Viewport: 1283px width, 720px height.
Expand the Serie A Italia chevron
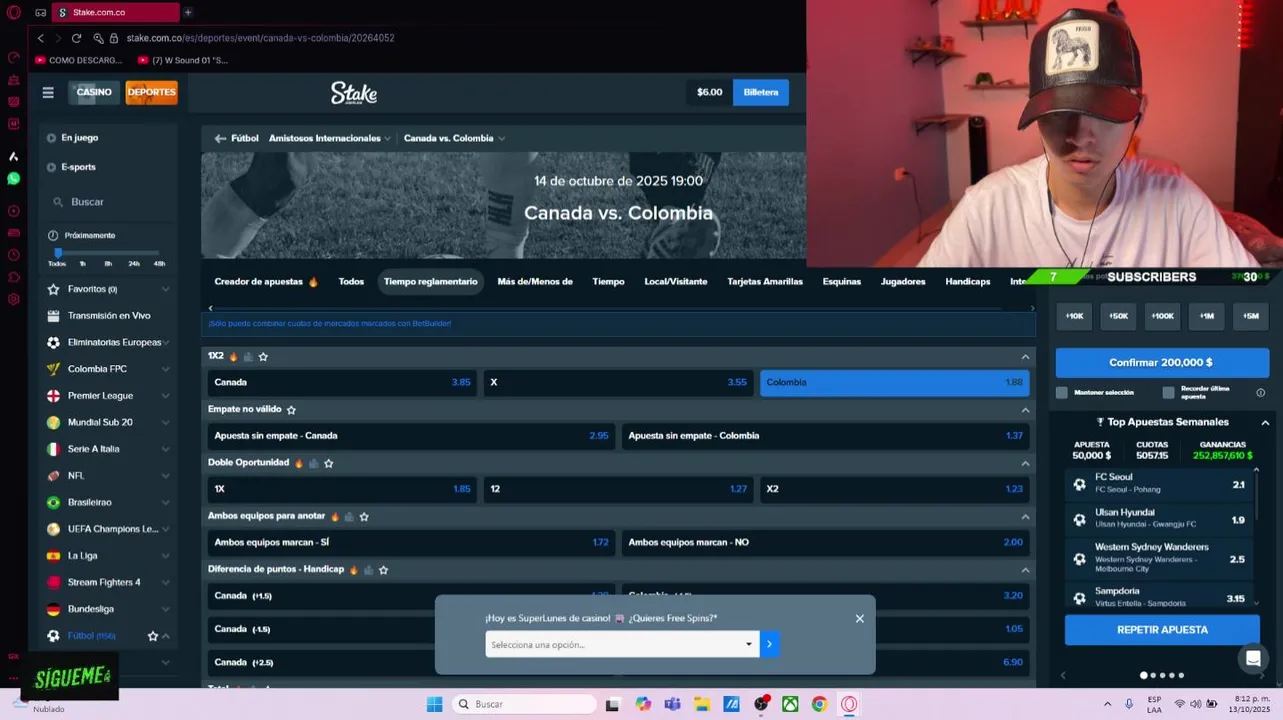point(165,449)
